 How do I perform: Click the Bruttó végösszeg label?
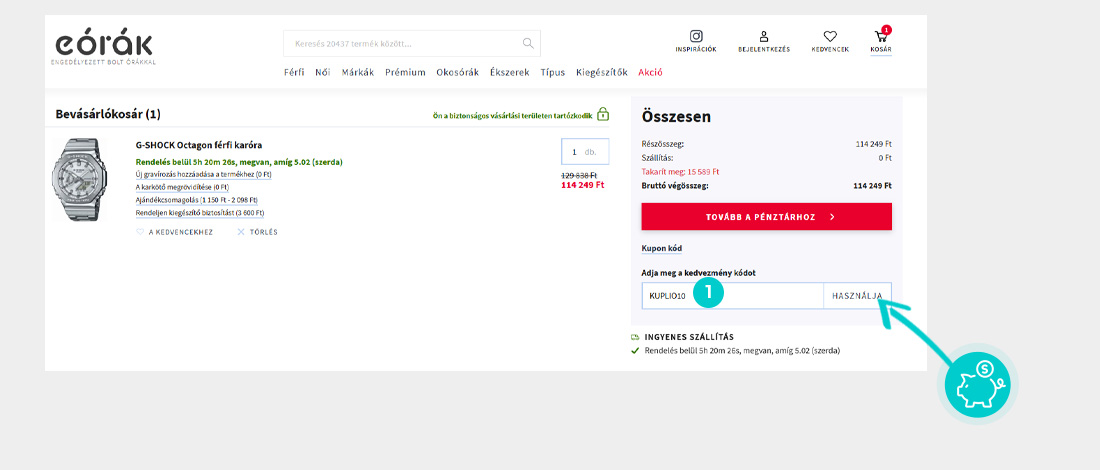675,186
